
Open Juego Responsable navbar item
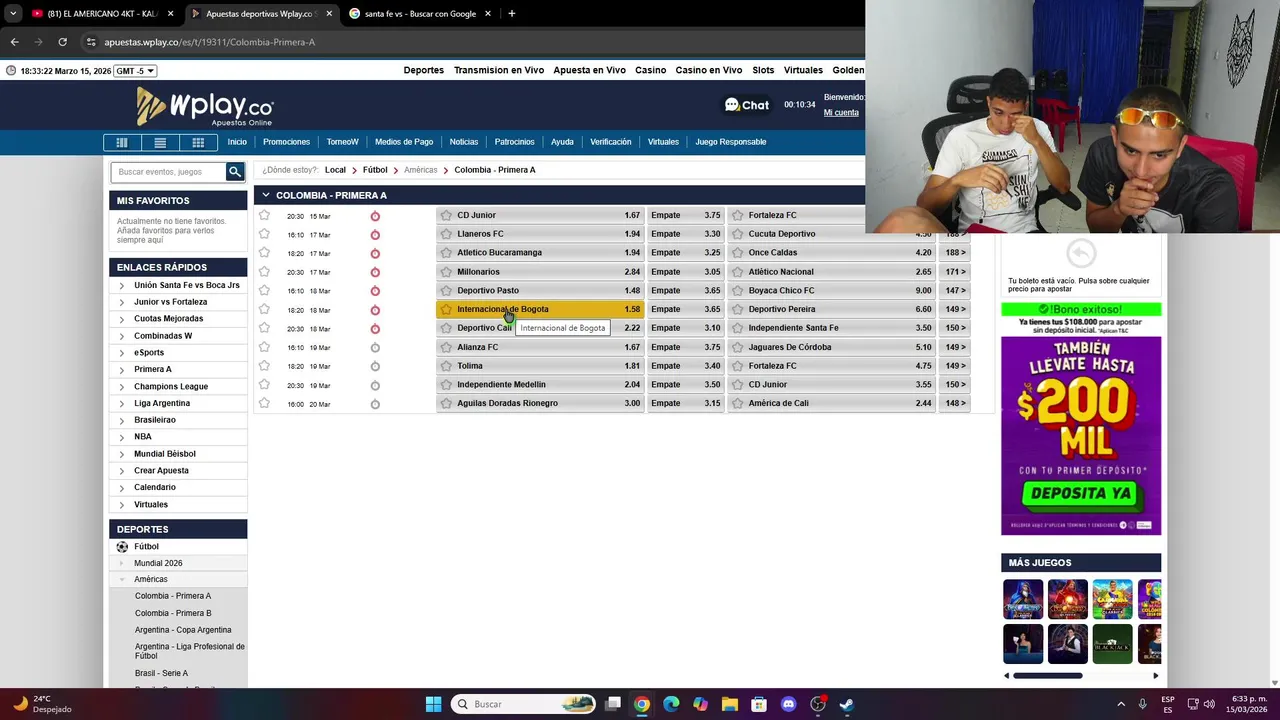point(731,142)
